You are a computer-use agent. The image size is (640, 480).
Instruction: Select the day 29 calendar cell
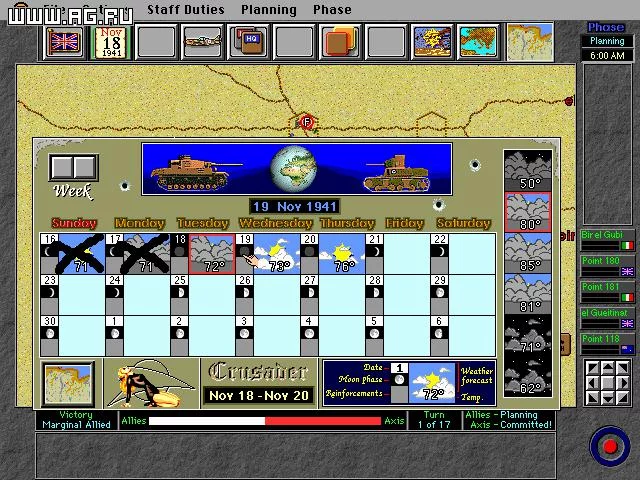[463, 295]
